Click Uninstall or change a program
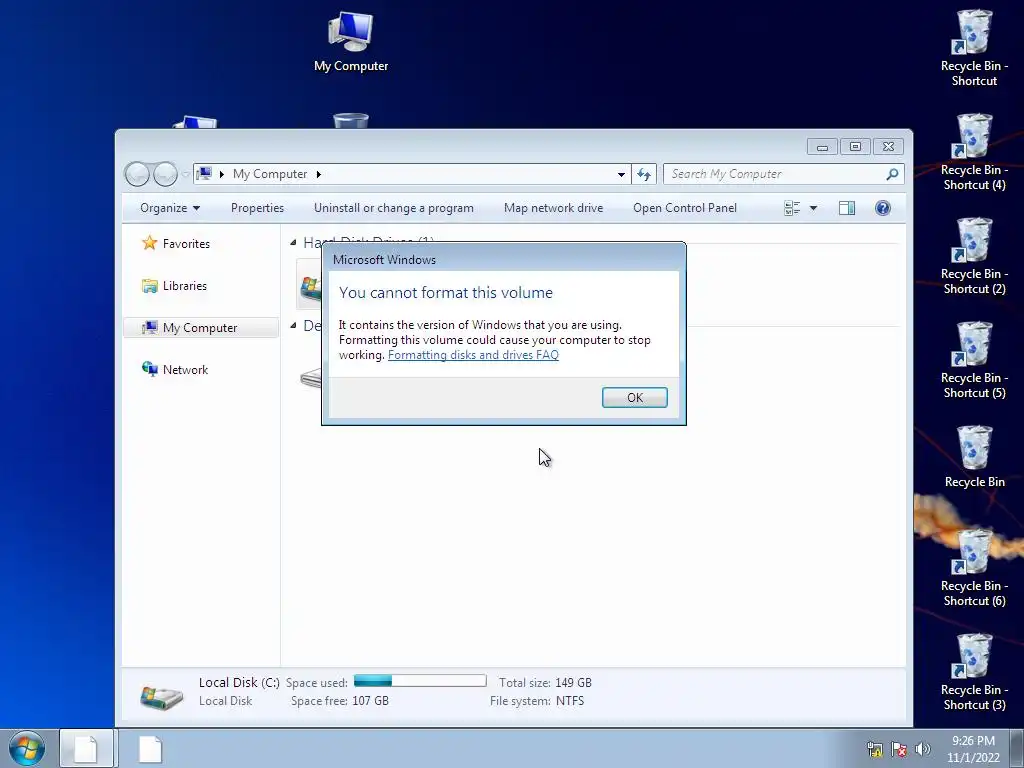Image resolution: width=1024 pixels, height=768 pixels. coord(394,208)
